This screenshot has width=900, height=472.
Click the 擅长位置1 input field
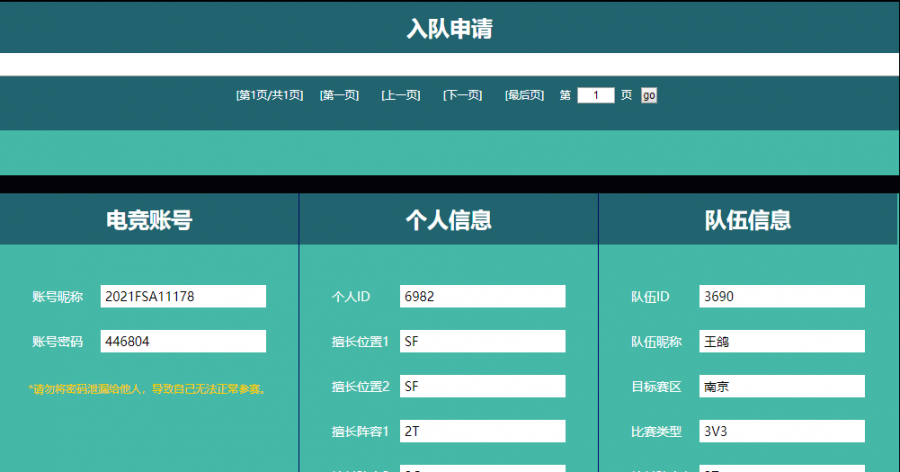click(483, 341)
